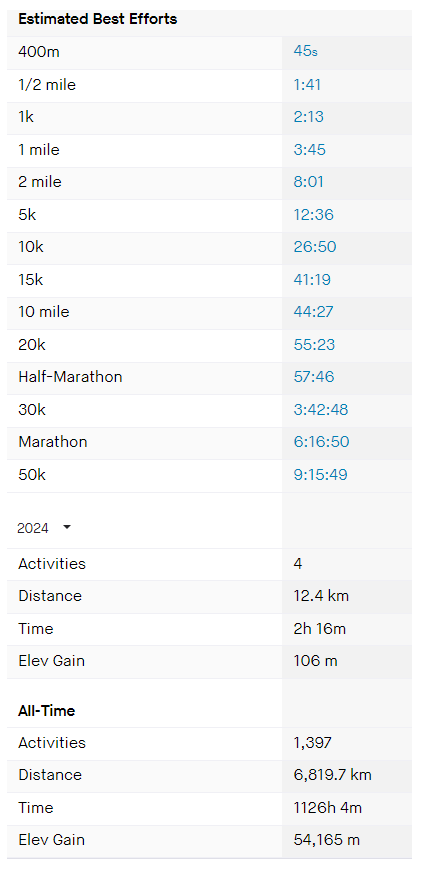Click the Estimated Best Efforts heading
This screenshot has width=434, height=870.
(x=98, y=19)
